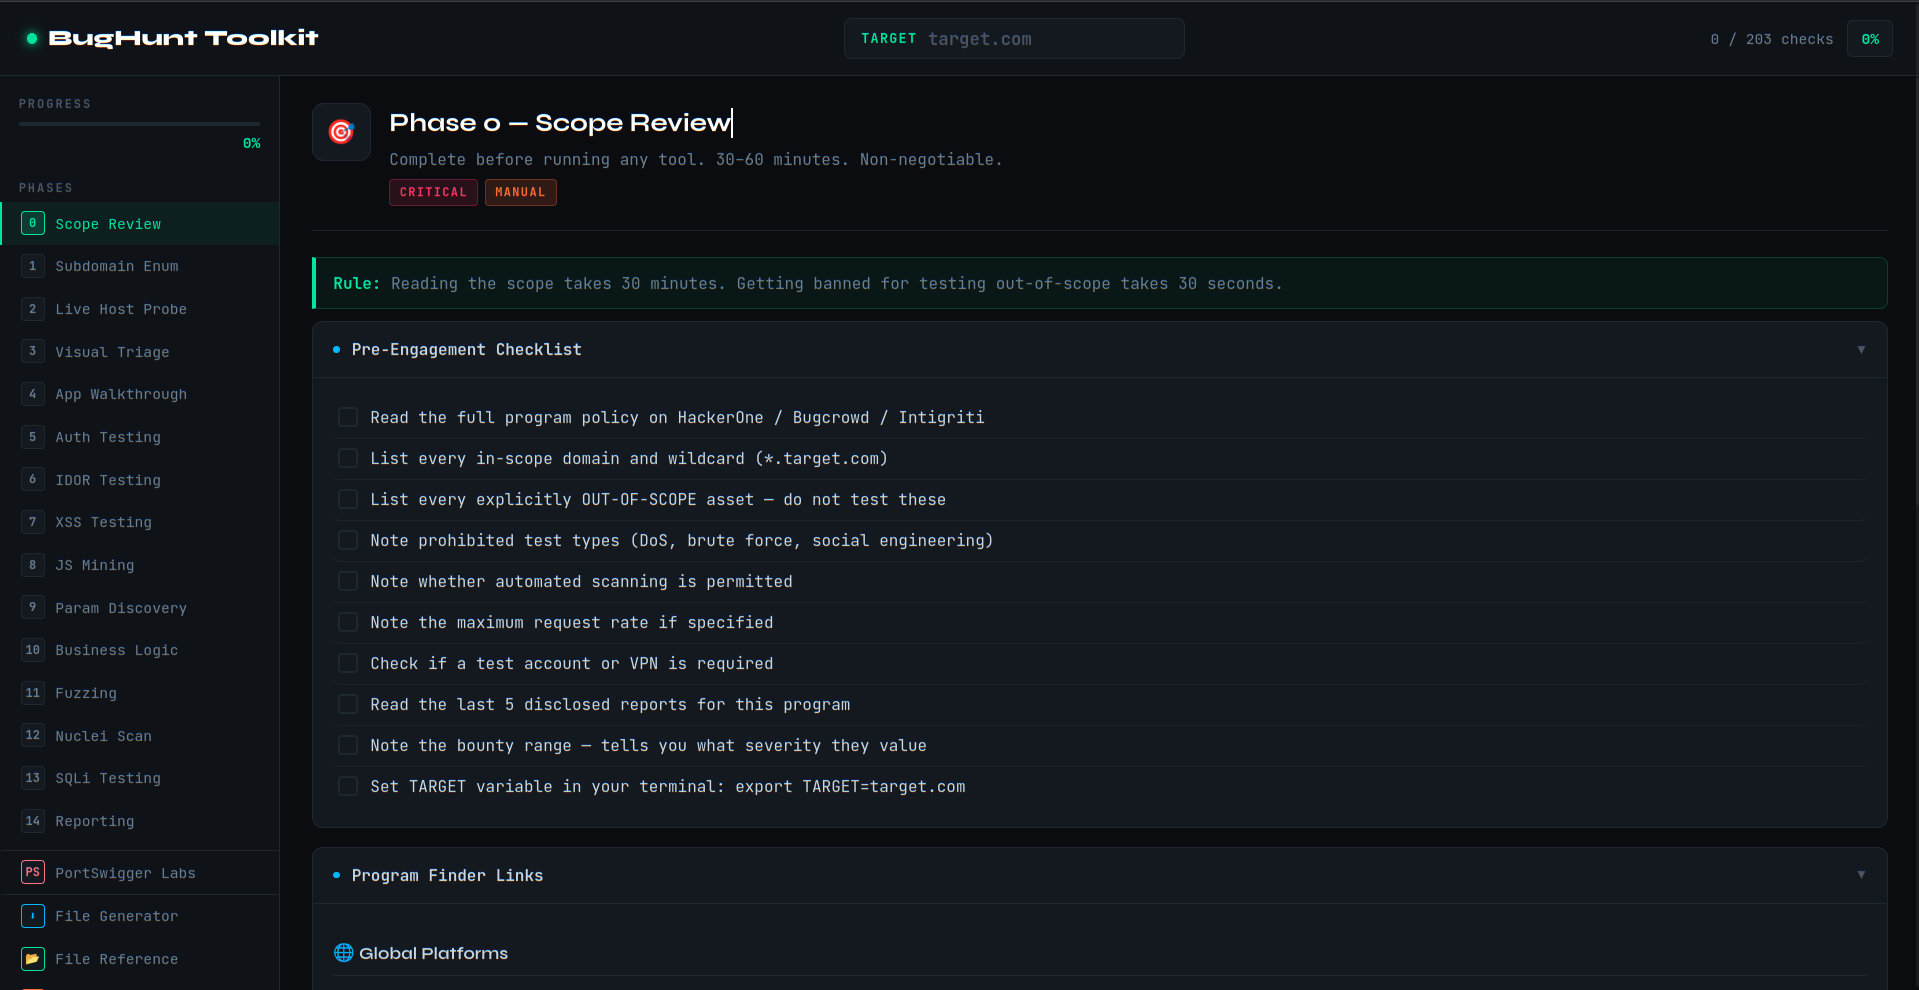Check 'Note whether automated scanning is permitted'
The height and width of the screenshot is (990, 1919).
(x=348, y=581)
